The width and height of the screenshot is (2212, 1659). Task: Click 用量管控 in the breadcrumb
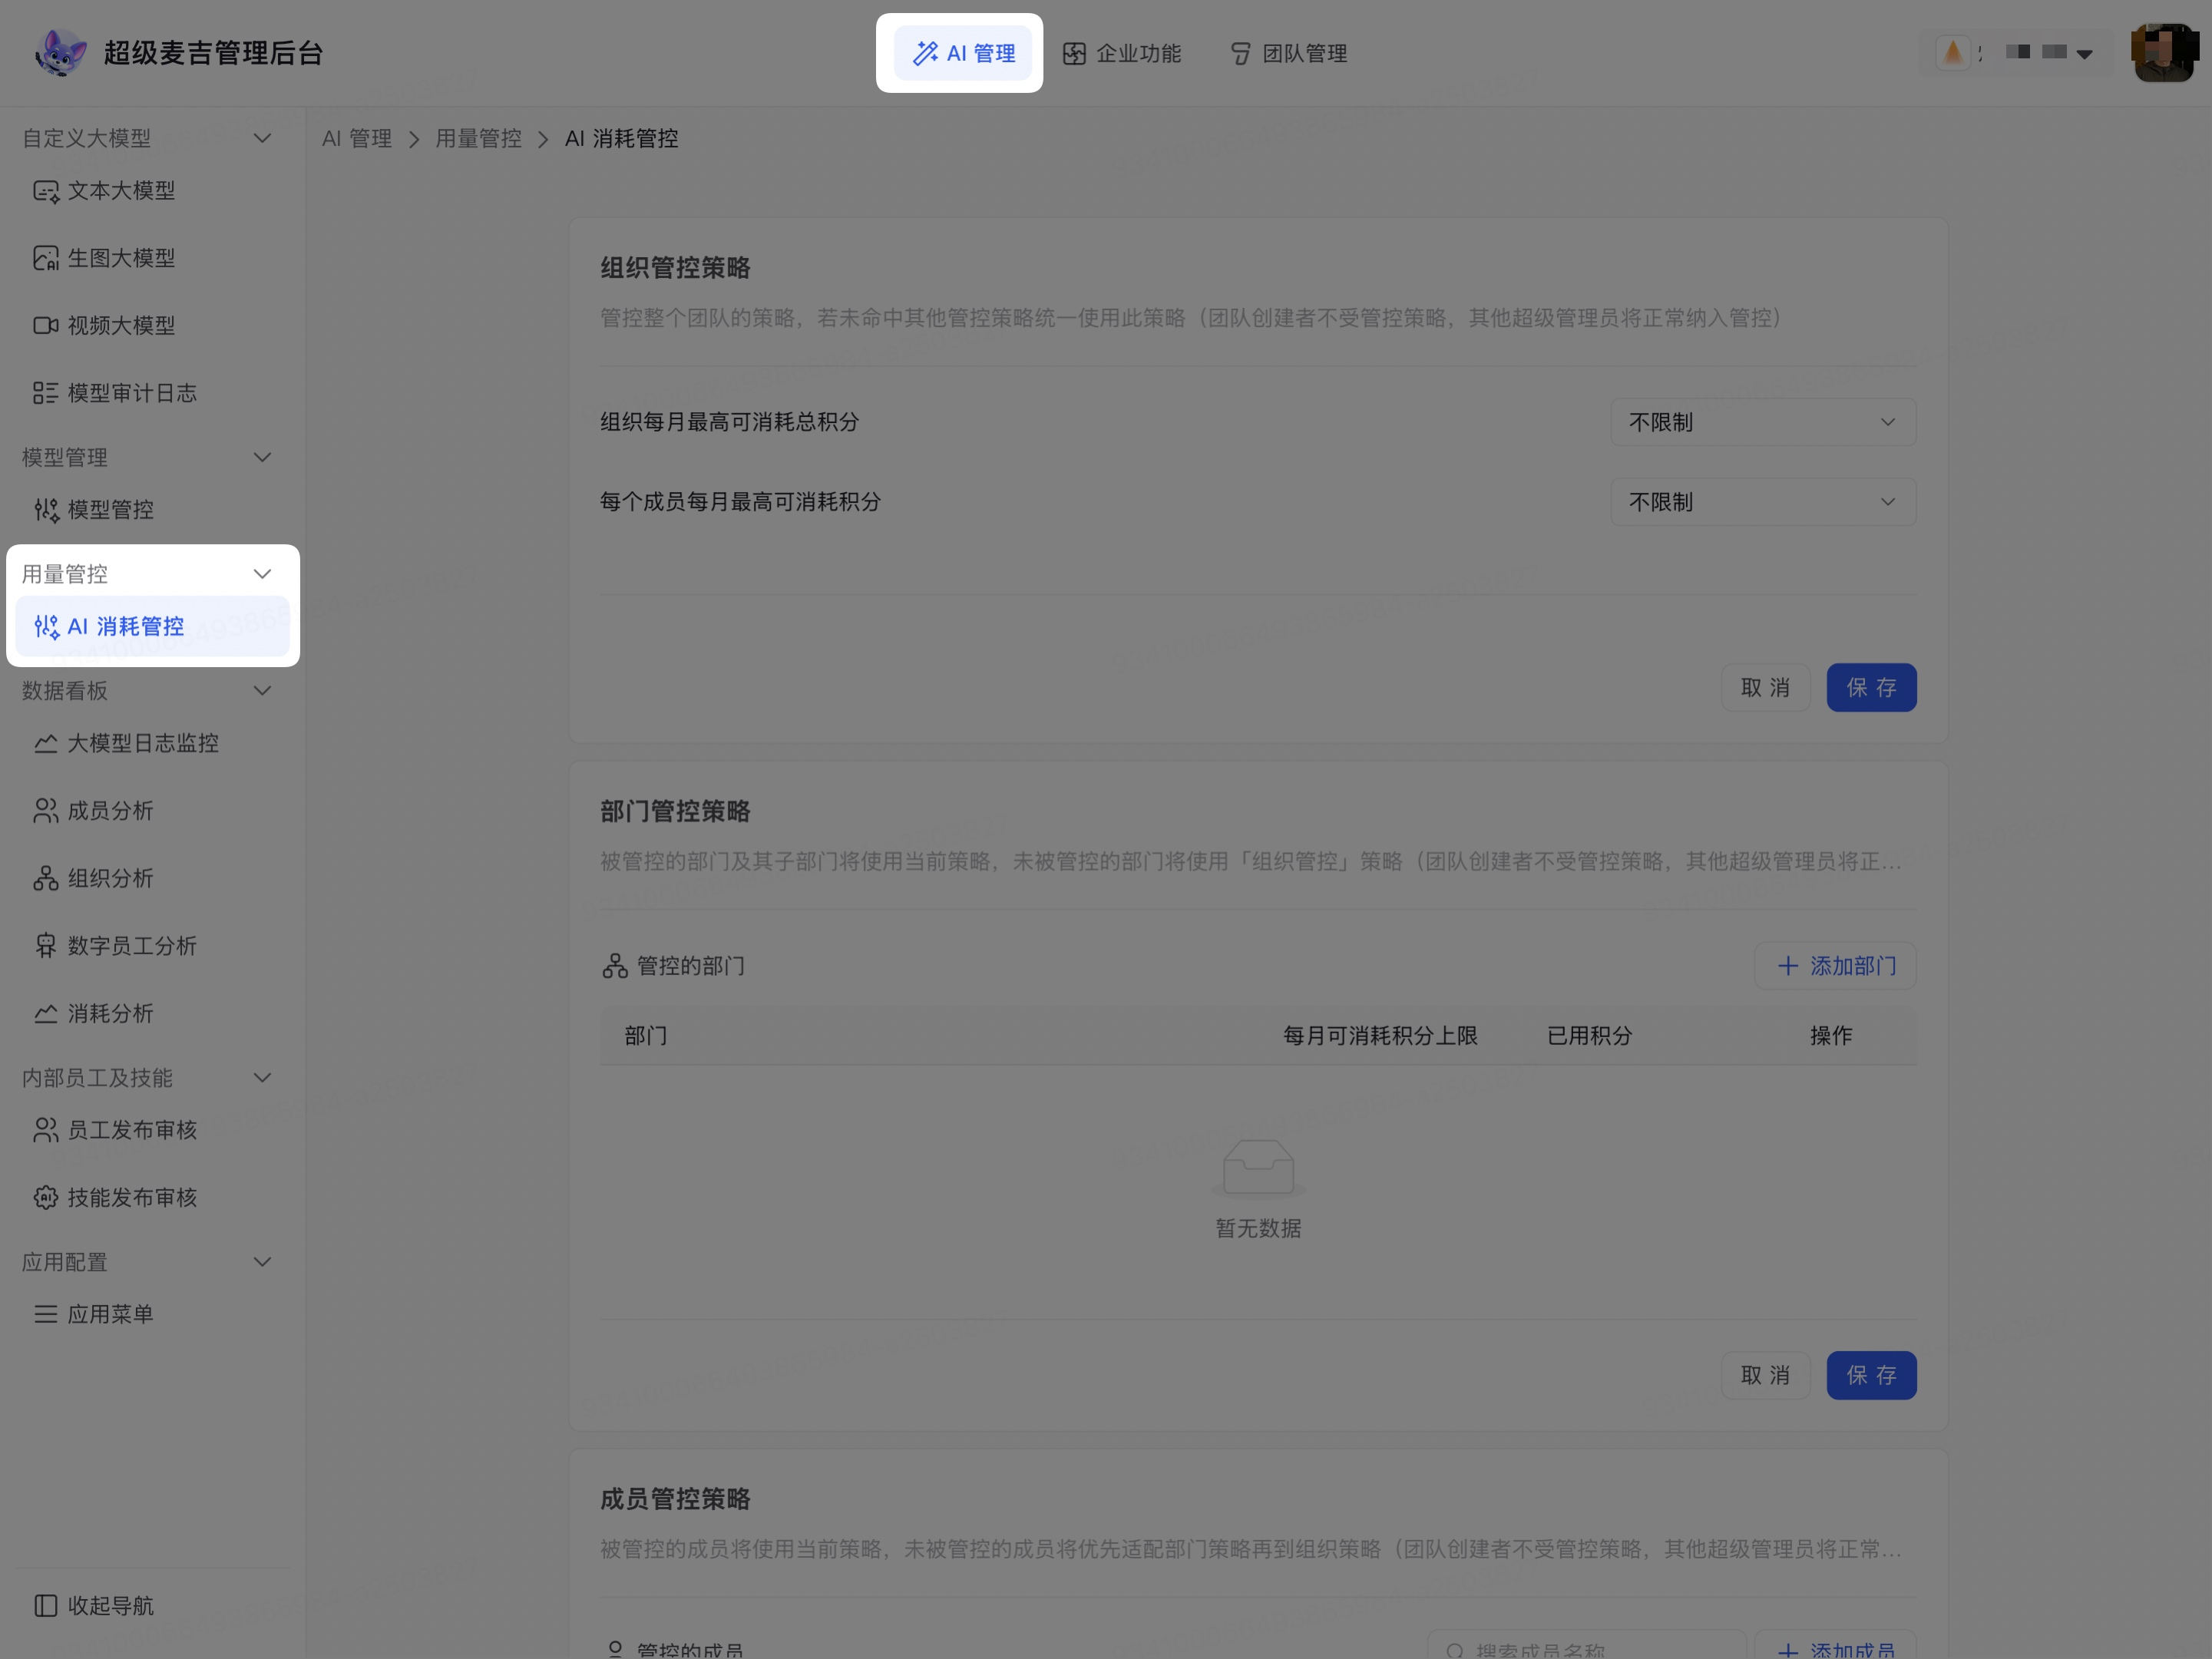pos(478,139)
